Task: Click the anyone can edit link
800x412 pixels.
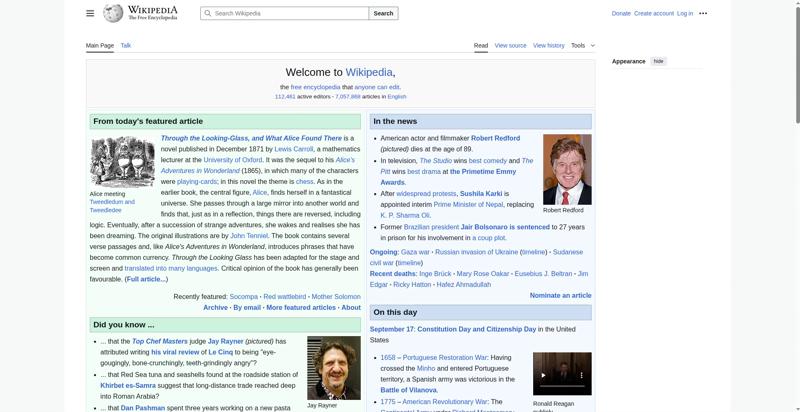Action: point(377,87)
